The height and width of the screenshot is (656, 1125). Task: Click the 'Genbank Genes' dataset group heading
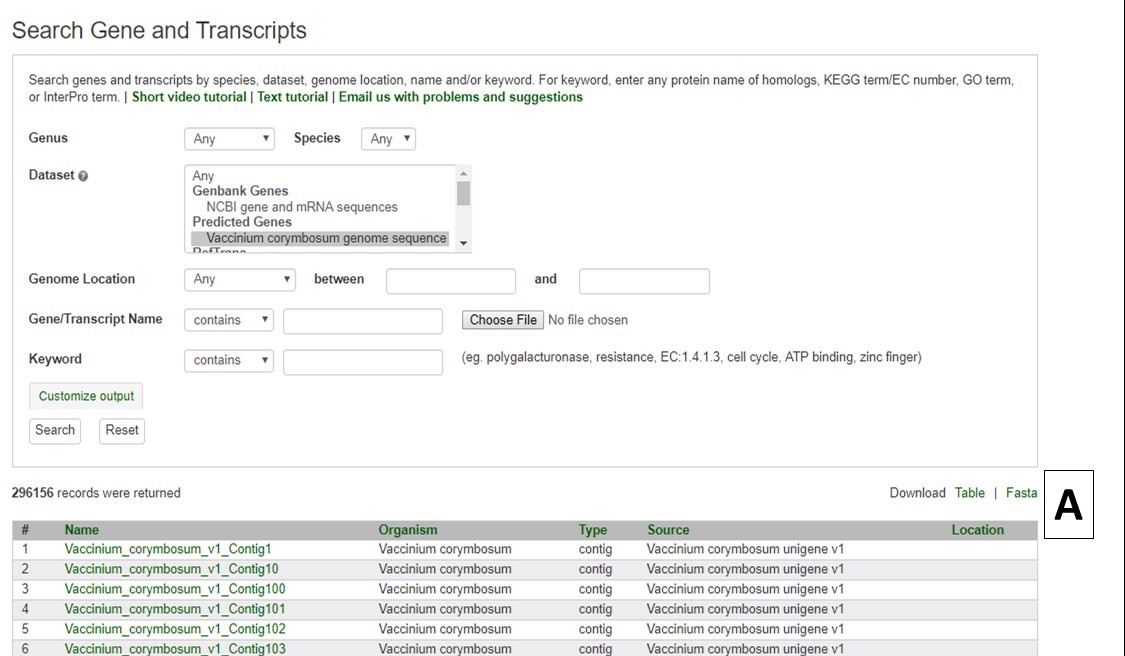click(240, 191)
